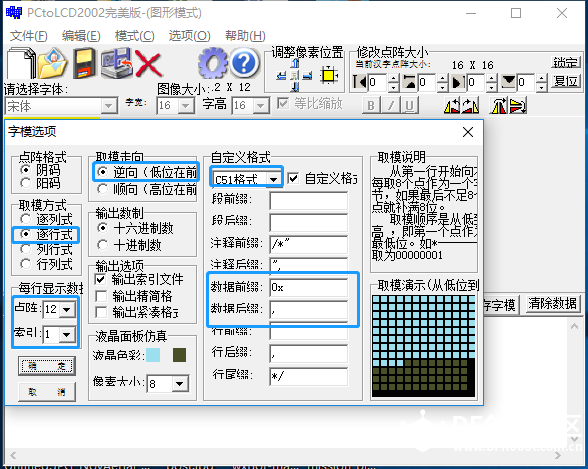
Task: Open the 文件(F) menu
Action: 28,36
